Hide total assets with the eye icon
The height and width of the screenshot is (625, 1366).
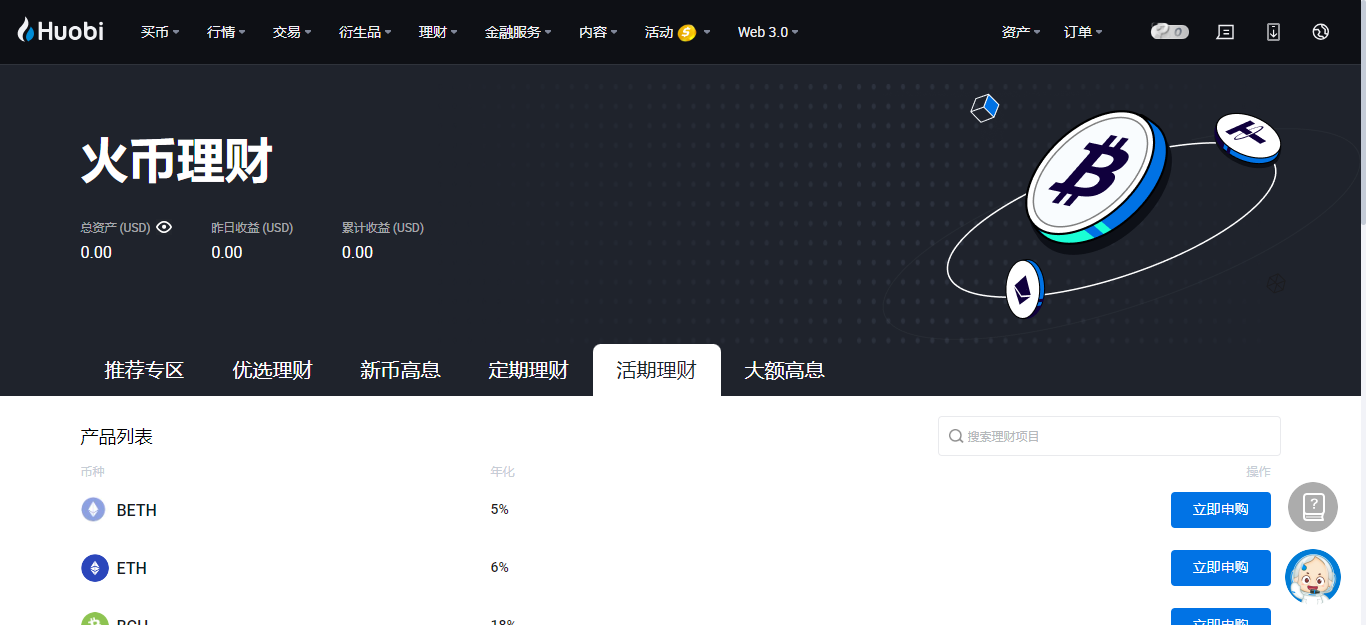[164, 227]
